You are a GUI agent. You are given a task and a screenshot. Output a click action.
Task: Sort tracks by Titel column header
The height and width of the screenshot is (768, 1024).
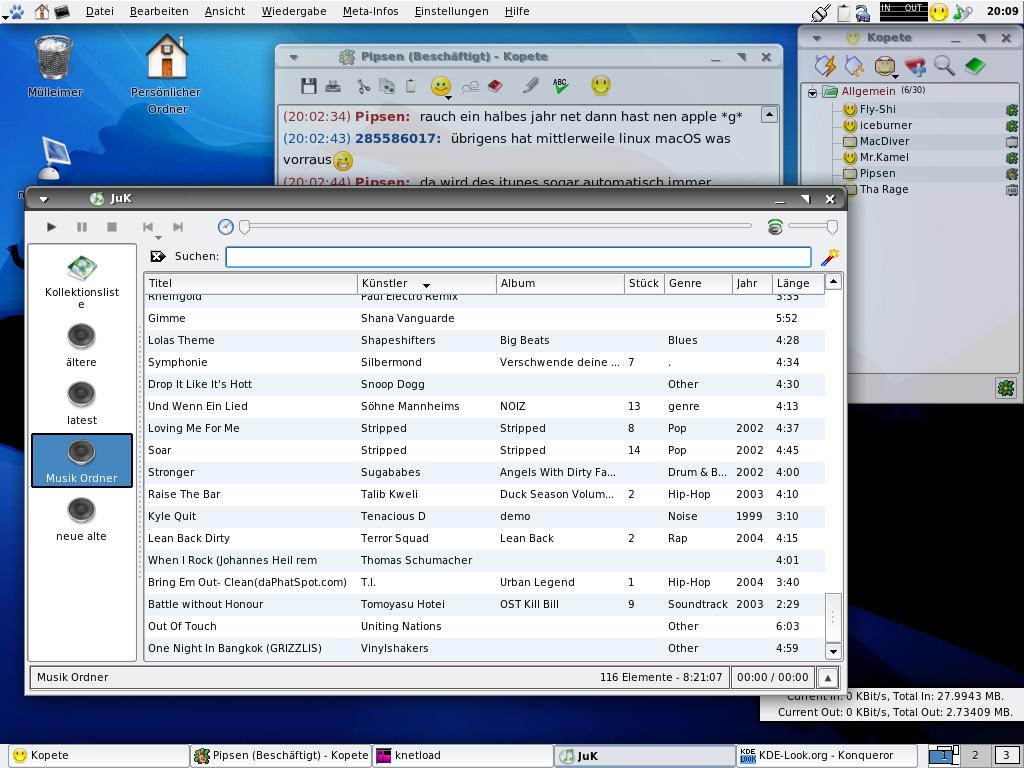click(251, 283)
